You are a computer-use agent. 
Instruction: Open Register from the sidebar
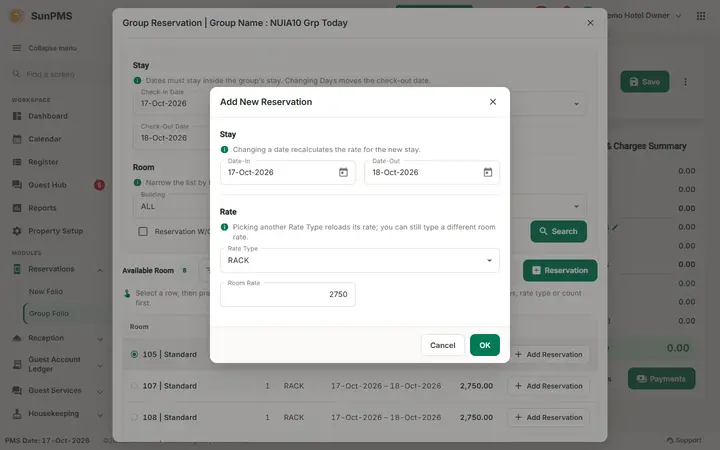point(43,162)
